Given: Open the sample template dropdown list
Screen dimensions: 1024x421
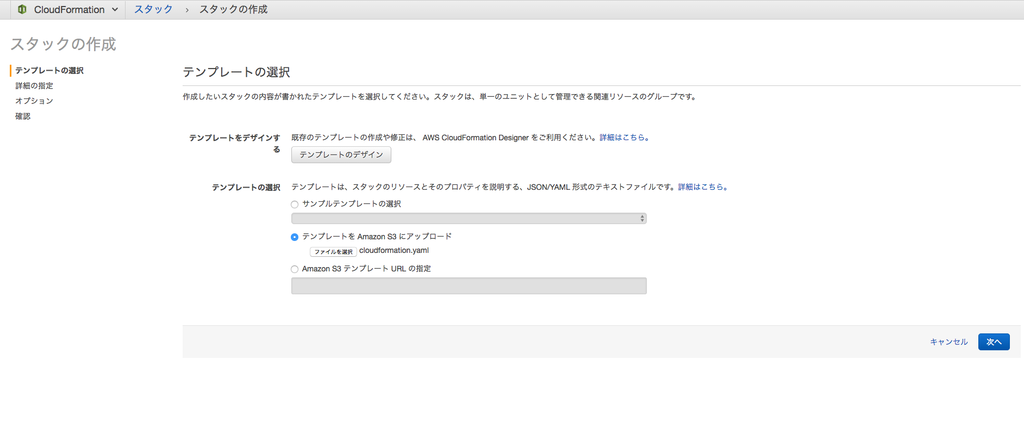Looking at the screenshot, I should (x=469, y=219).
